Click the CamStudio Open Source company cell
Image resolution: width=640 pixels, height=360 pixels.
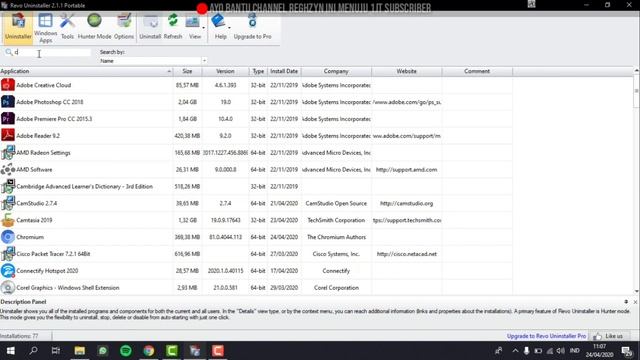pos(336,203)
